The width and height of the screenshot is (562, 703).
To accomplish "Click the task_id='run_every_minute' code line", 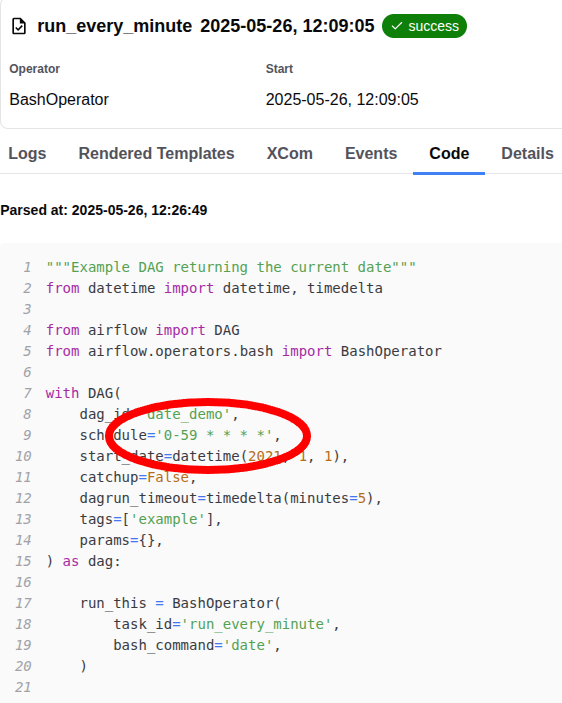I will (x=226, y=625).
